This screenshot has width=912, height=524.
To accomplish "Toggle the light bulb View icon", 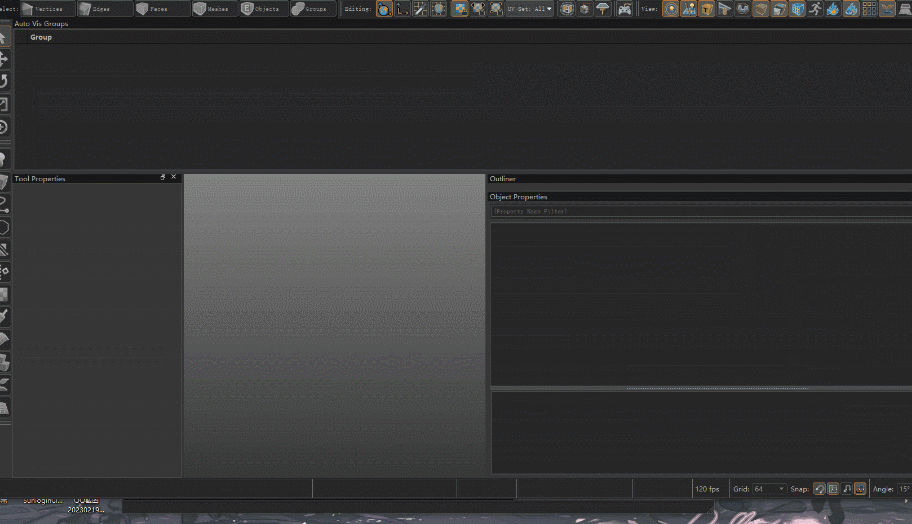I will click(x=671, y=9).
